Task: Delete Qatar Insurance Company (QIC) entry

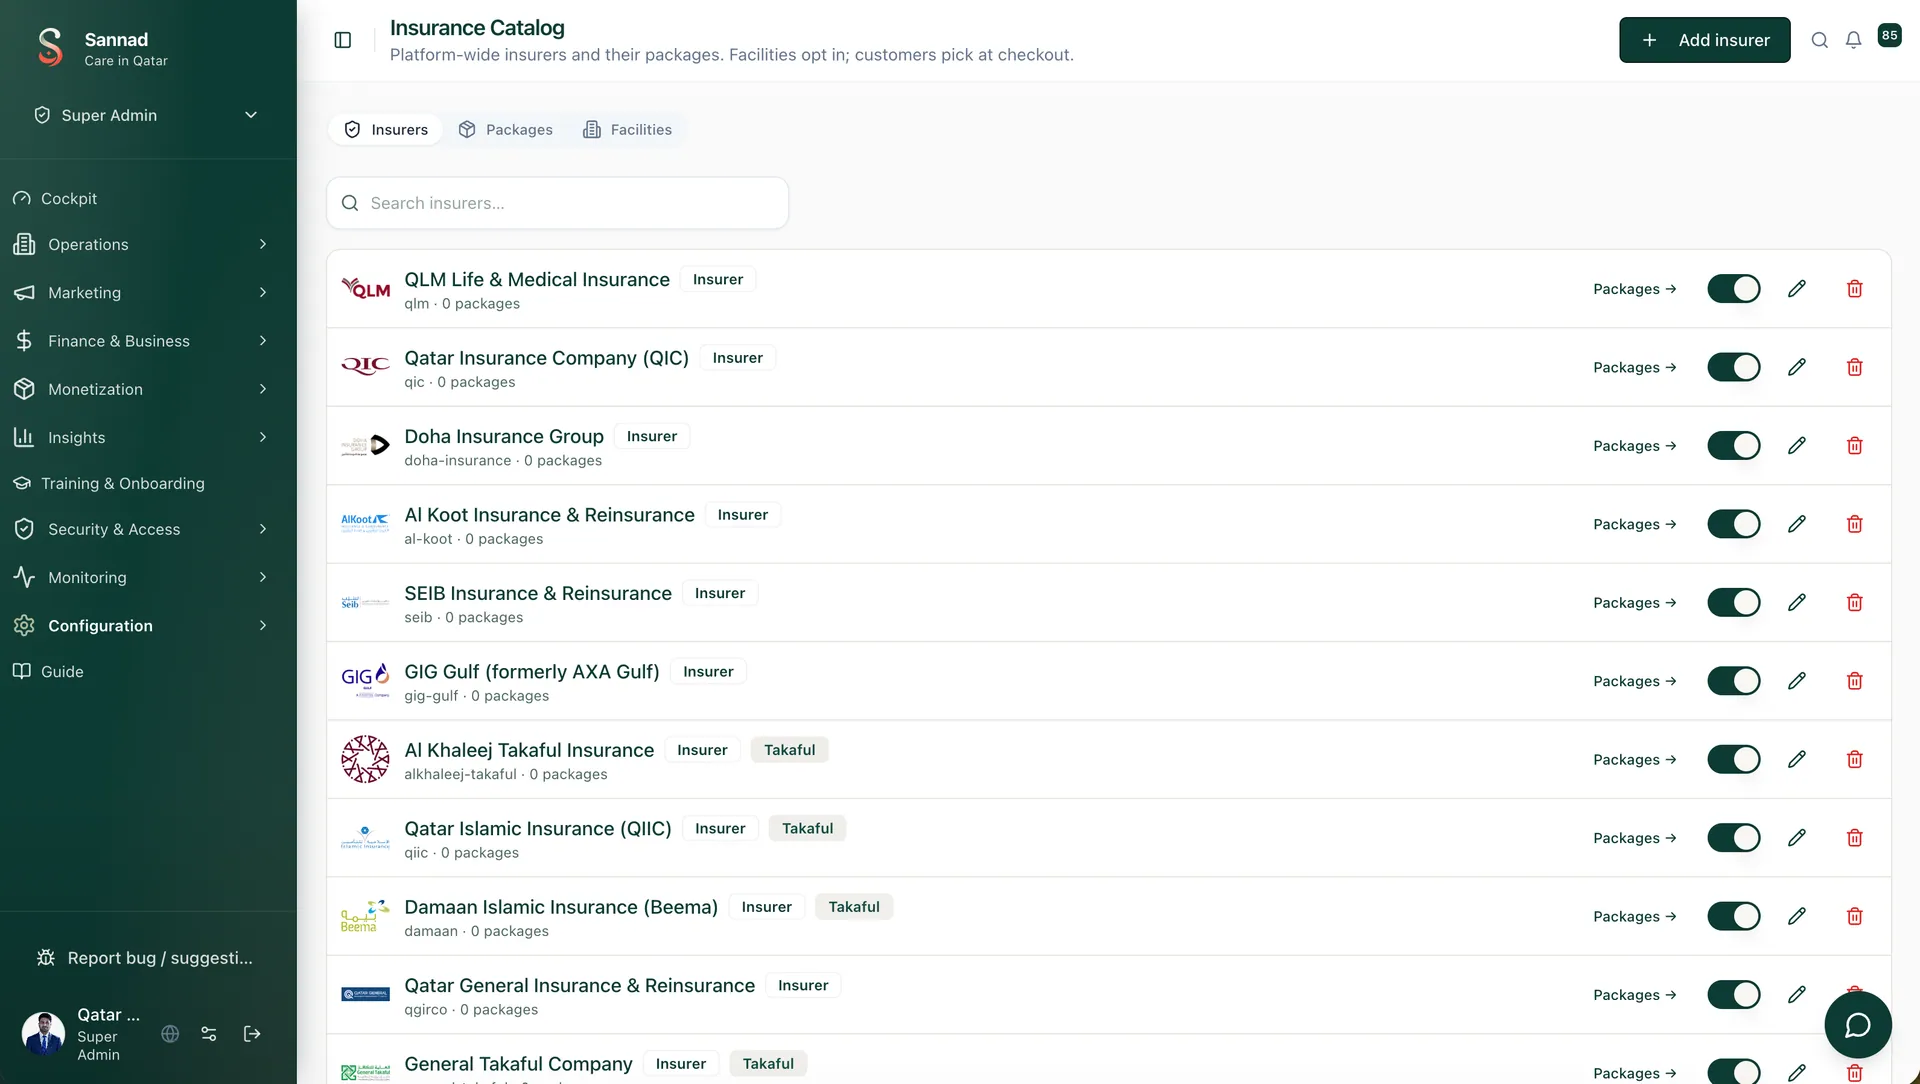Action: tap(1854, 367)
